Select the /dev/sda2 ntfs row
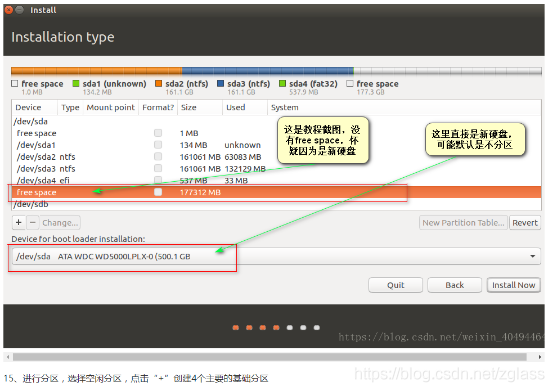This screenshot has width=554, height=392. click(276, 157)
